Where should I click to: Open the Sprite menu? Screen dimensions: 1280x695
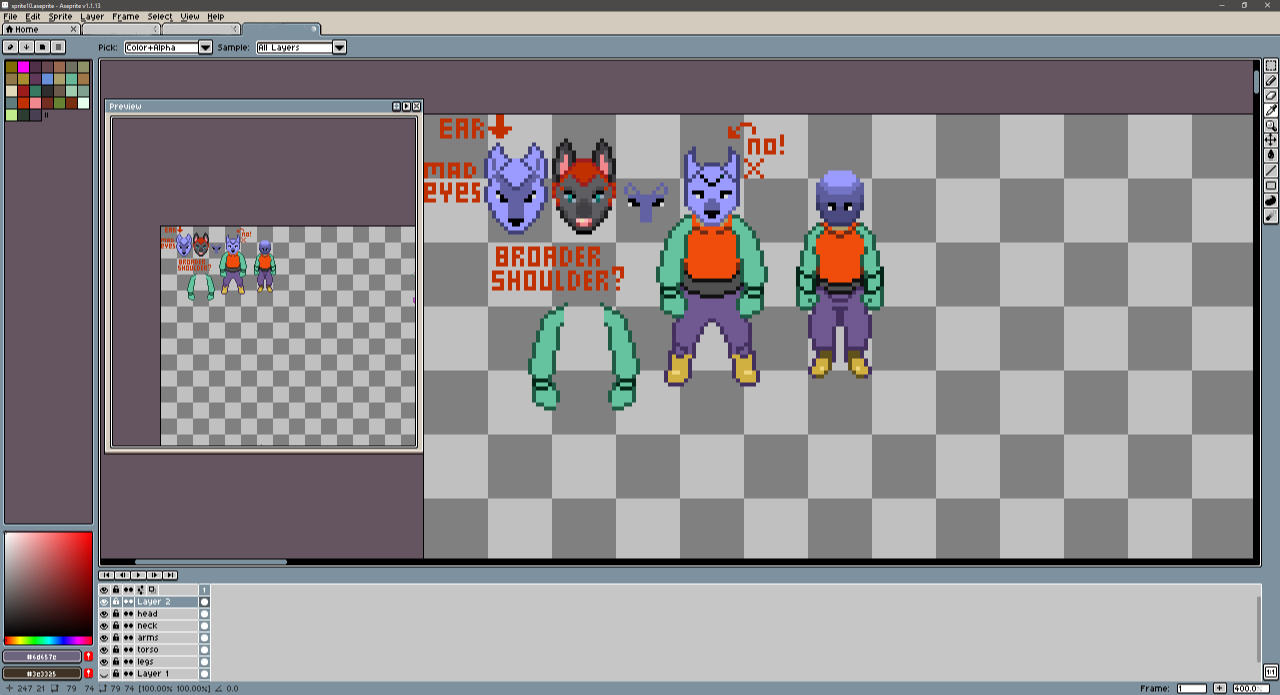pos(60,17)
